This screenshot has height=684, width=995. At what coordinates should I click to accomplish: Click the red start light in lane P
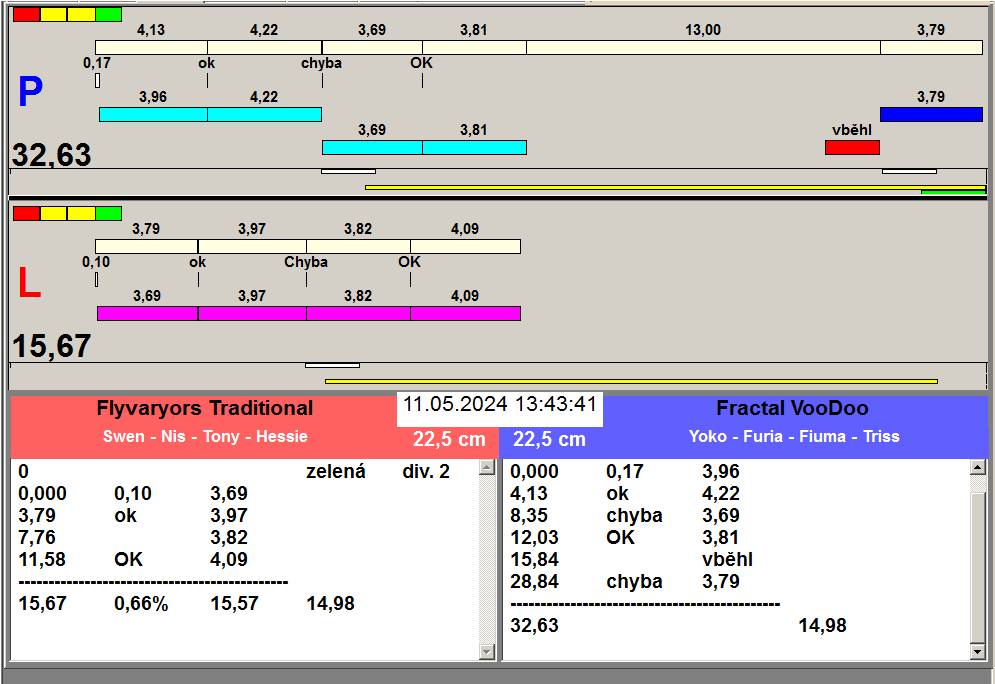tap(26, 15)
